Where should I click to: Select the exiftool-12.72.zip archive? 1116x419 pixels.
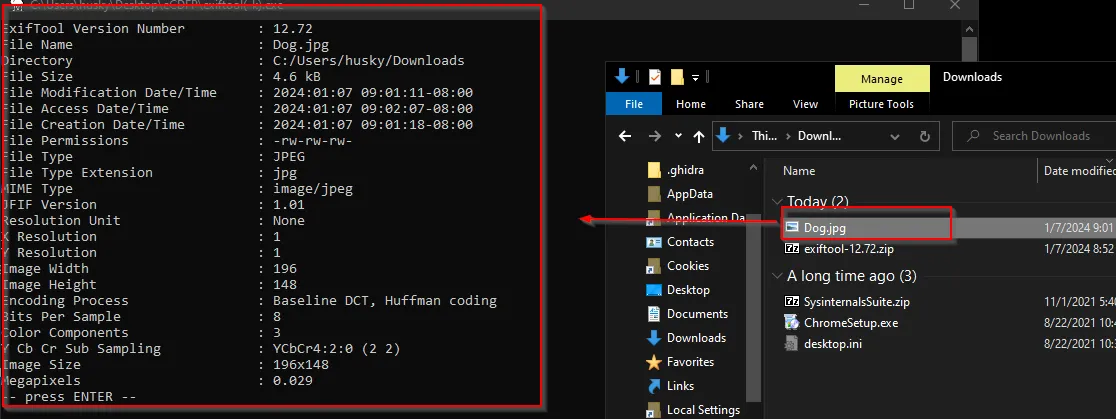click(840, 249)
